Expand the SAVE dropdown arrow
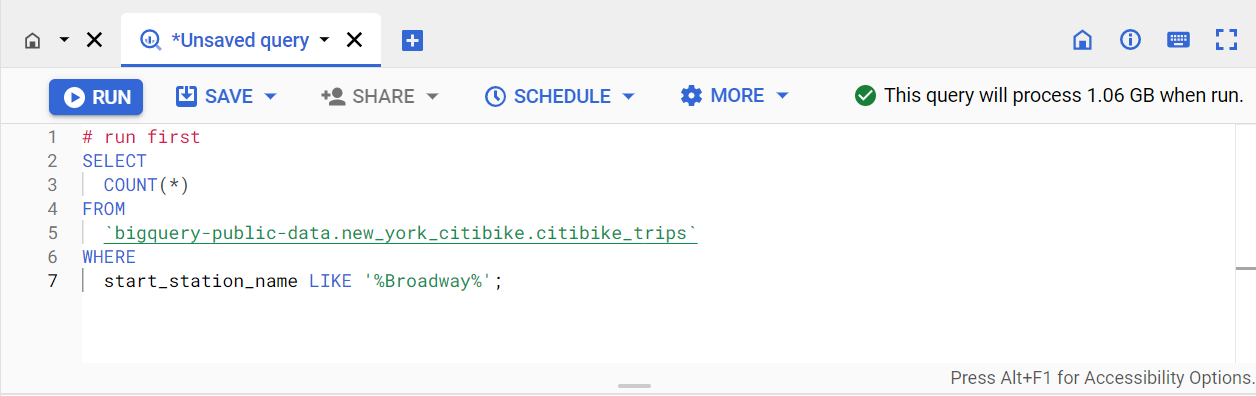Image resolution: width=1256 pixels, height=396 pixels. point(270,97)
